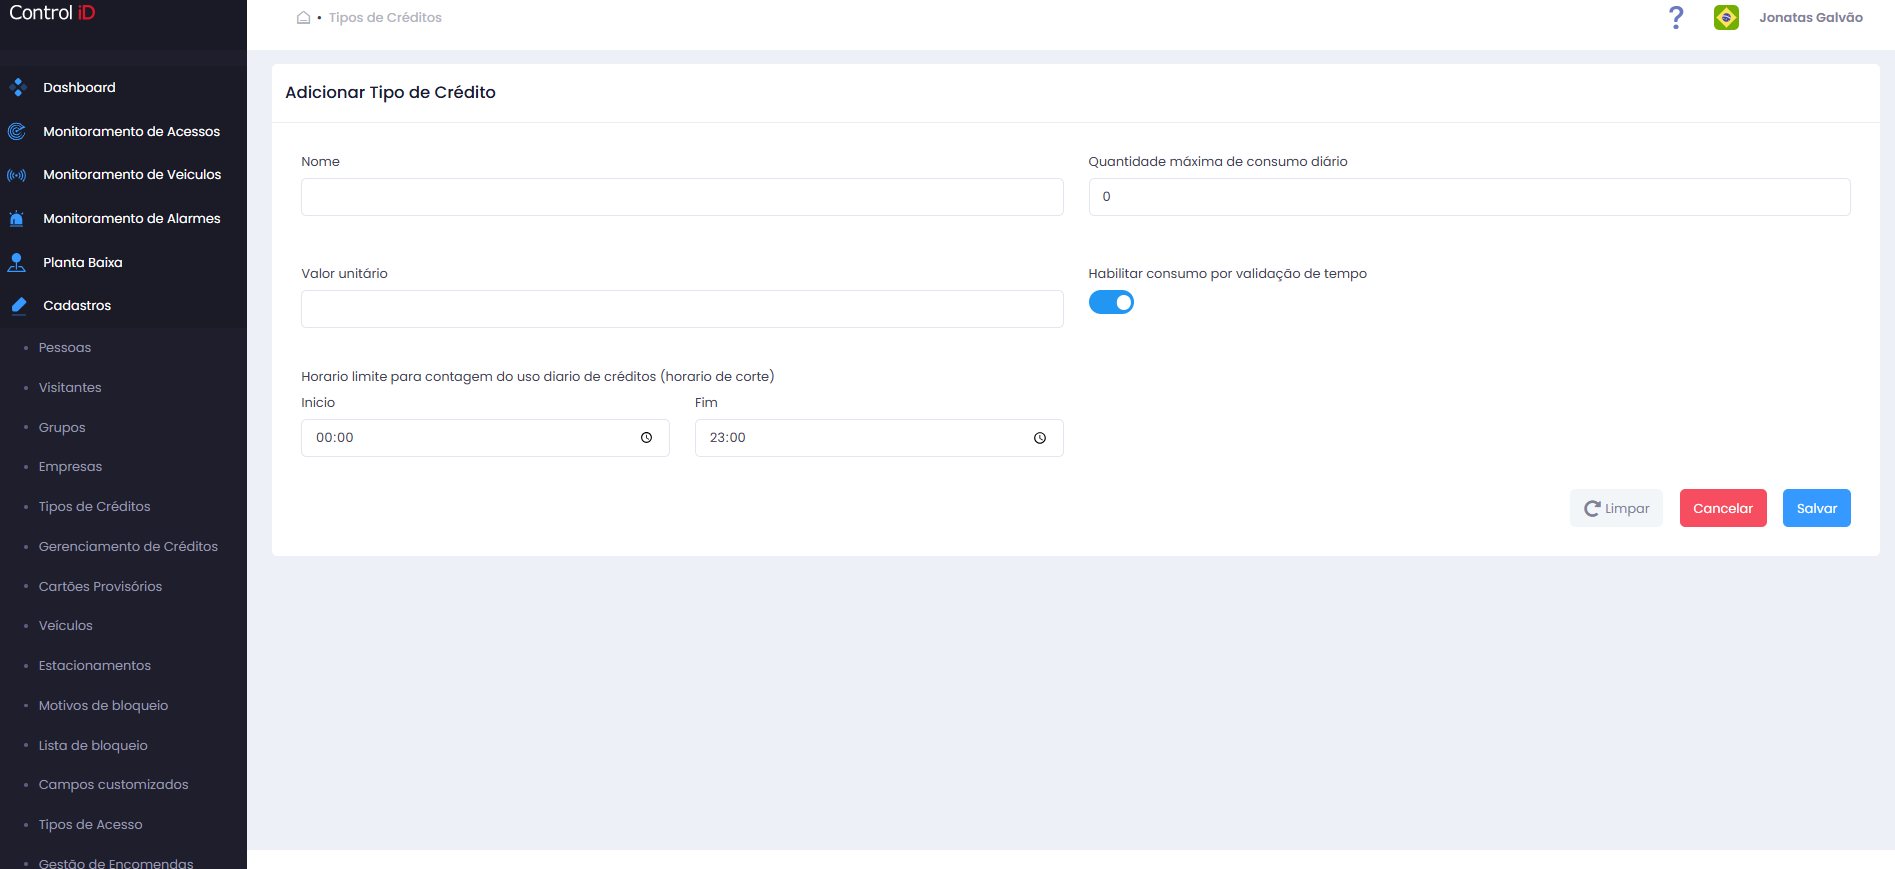
Task: Focus the Valor unitário input field
Action: click(682, 309)
